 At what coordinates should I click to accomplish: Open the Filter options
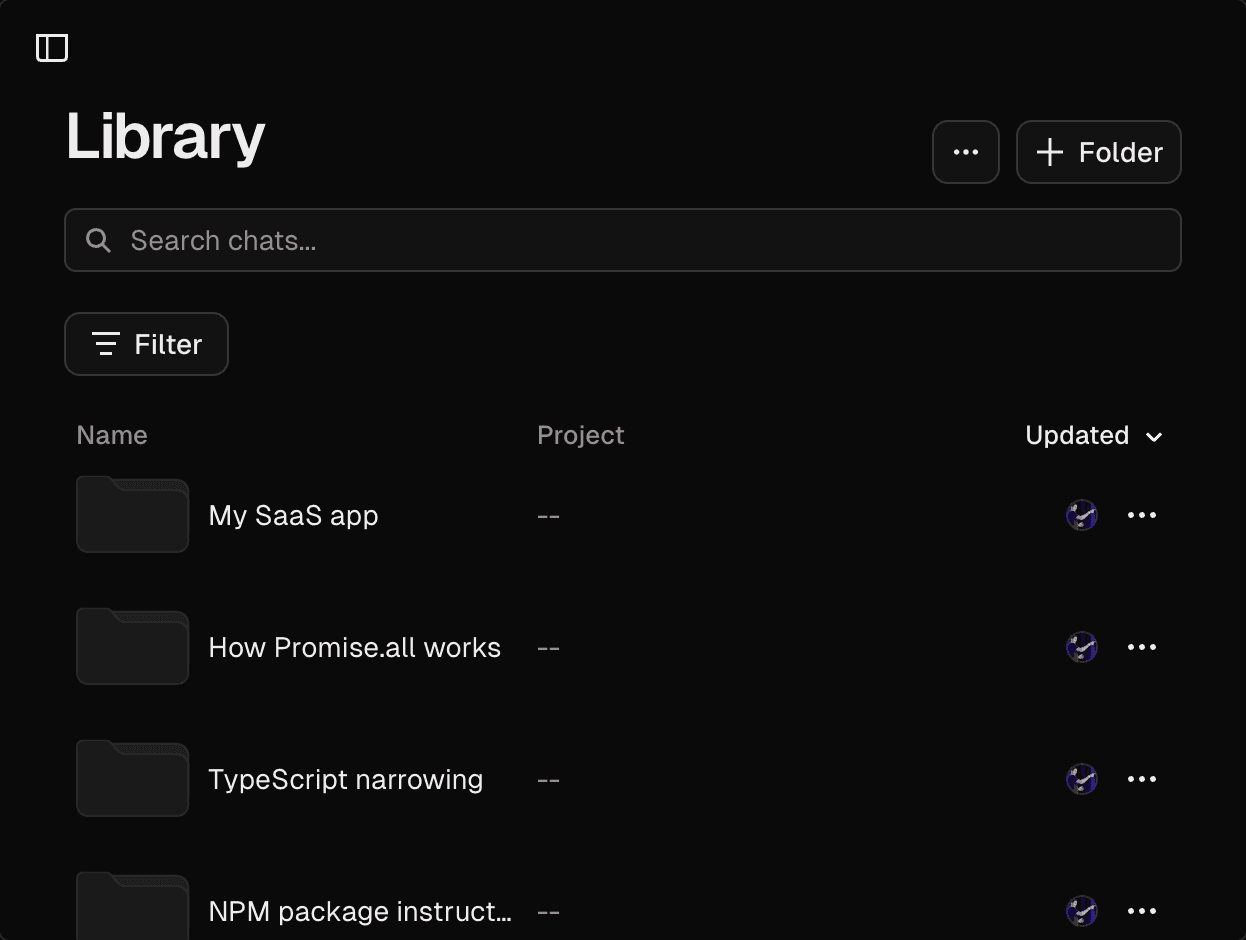click(x=146, y=344)
